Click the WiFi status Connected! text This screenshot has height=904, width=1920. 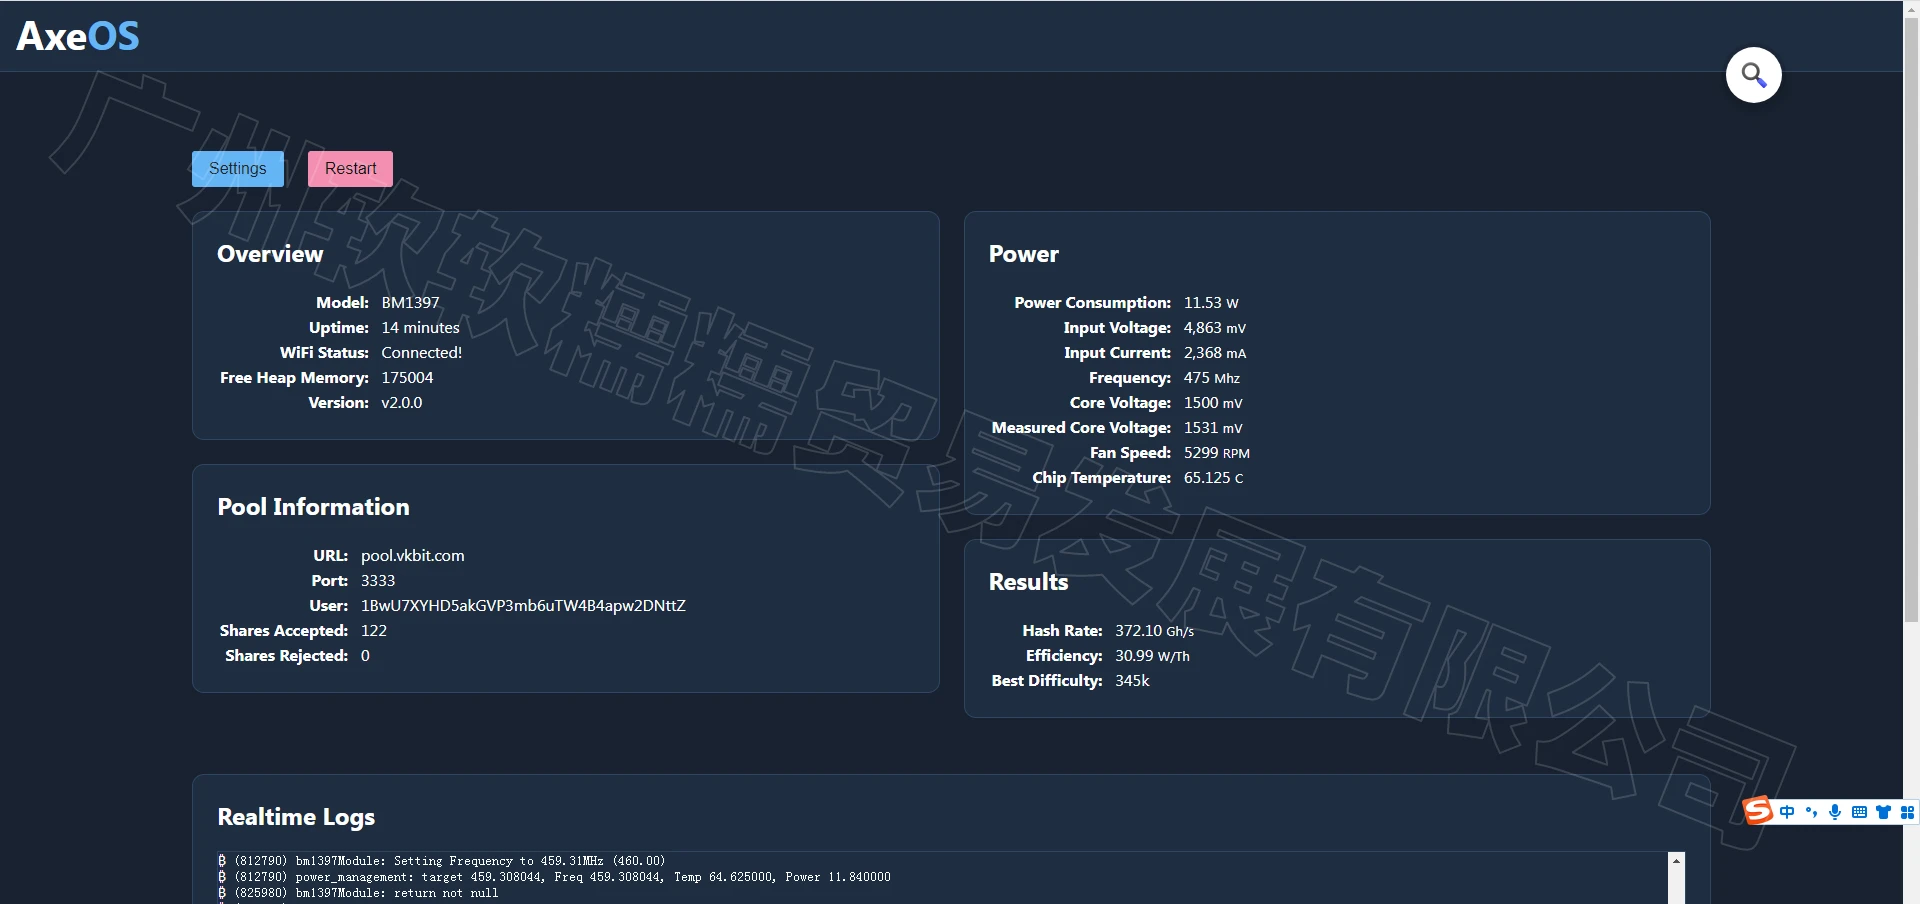pyautogui.click(x=421, y=353)
